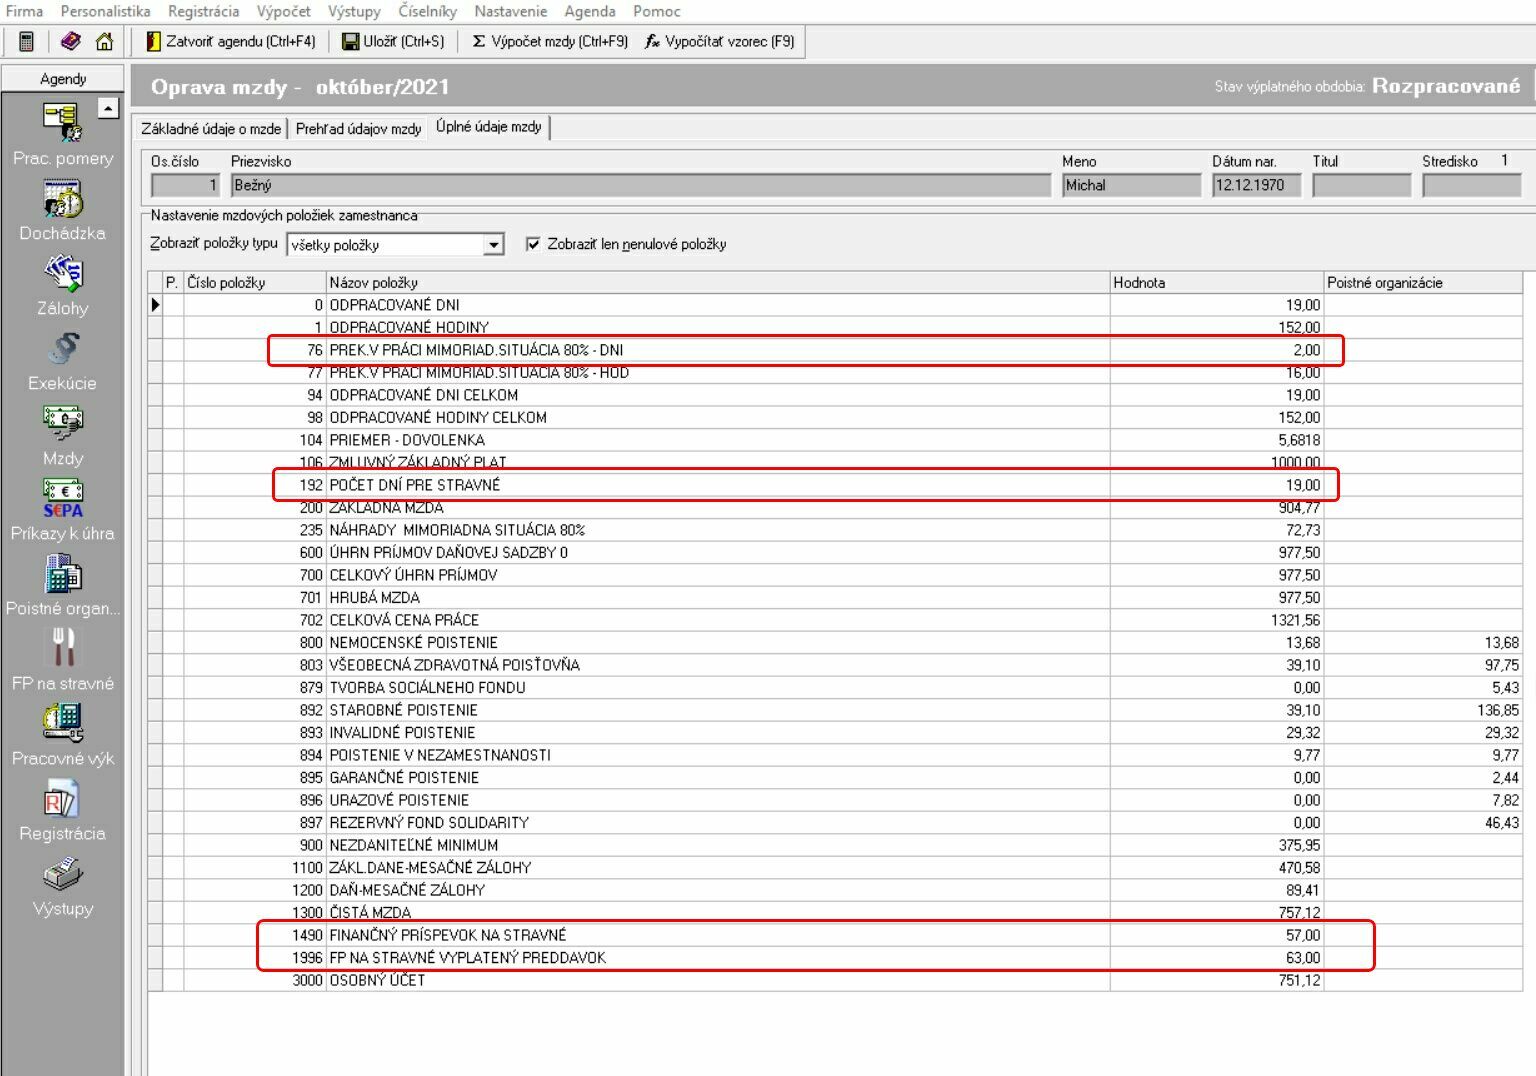
Task: Open Zálohy agenda icon
Action: tap(62, 273)
